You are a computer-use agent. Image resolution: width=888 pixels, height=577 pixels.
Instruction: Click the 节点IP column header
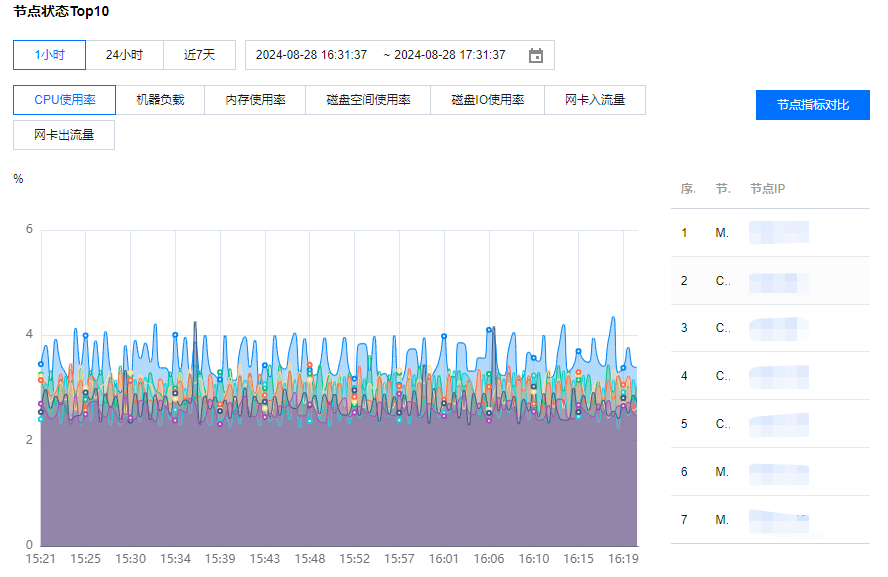pos(767,189)
